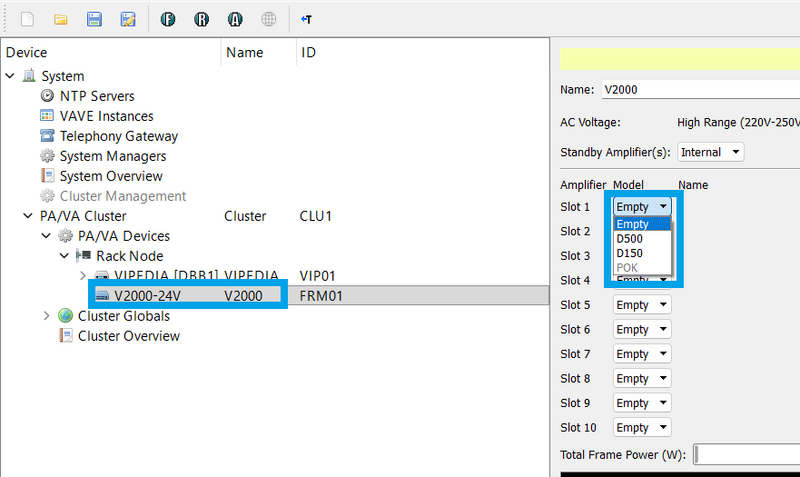Select Cluster Overview in the tree
This screenshot has height=477, width=800.
[x=129, y=336]
